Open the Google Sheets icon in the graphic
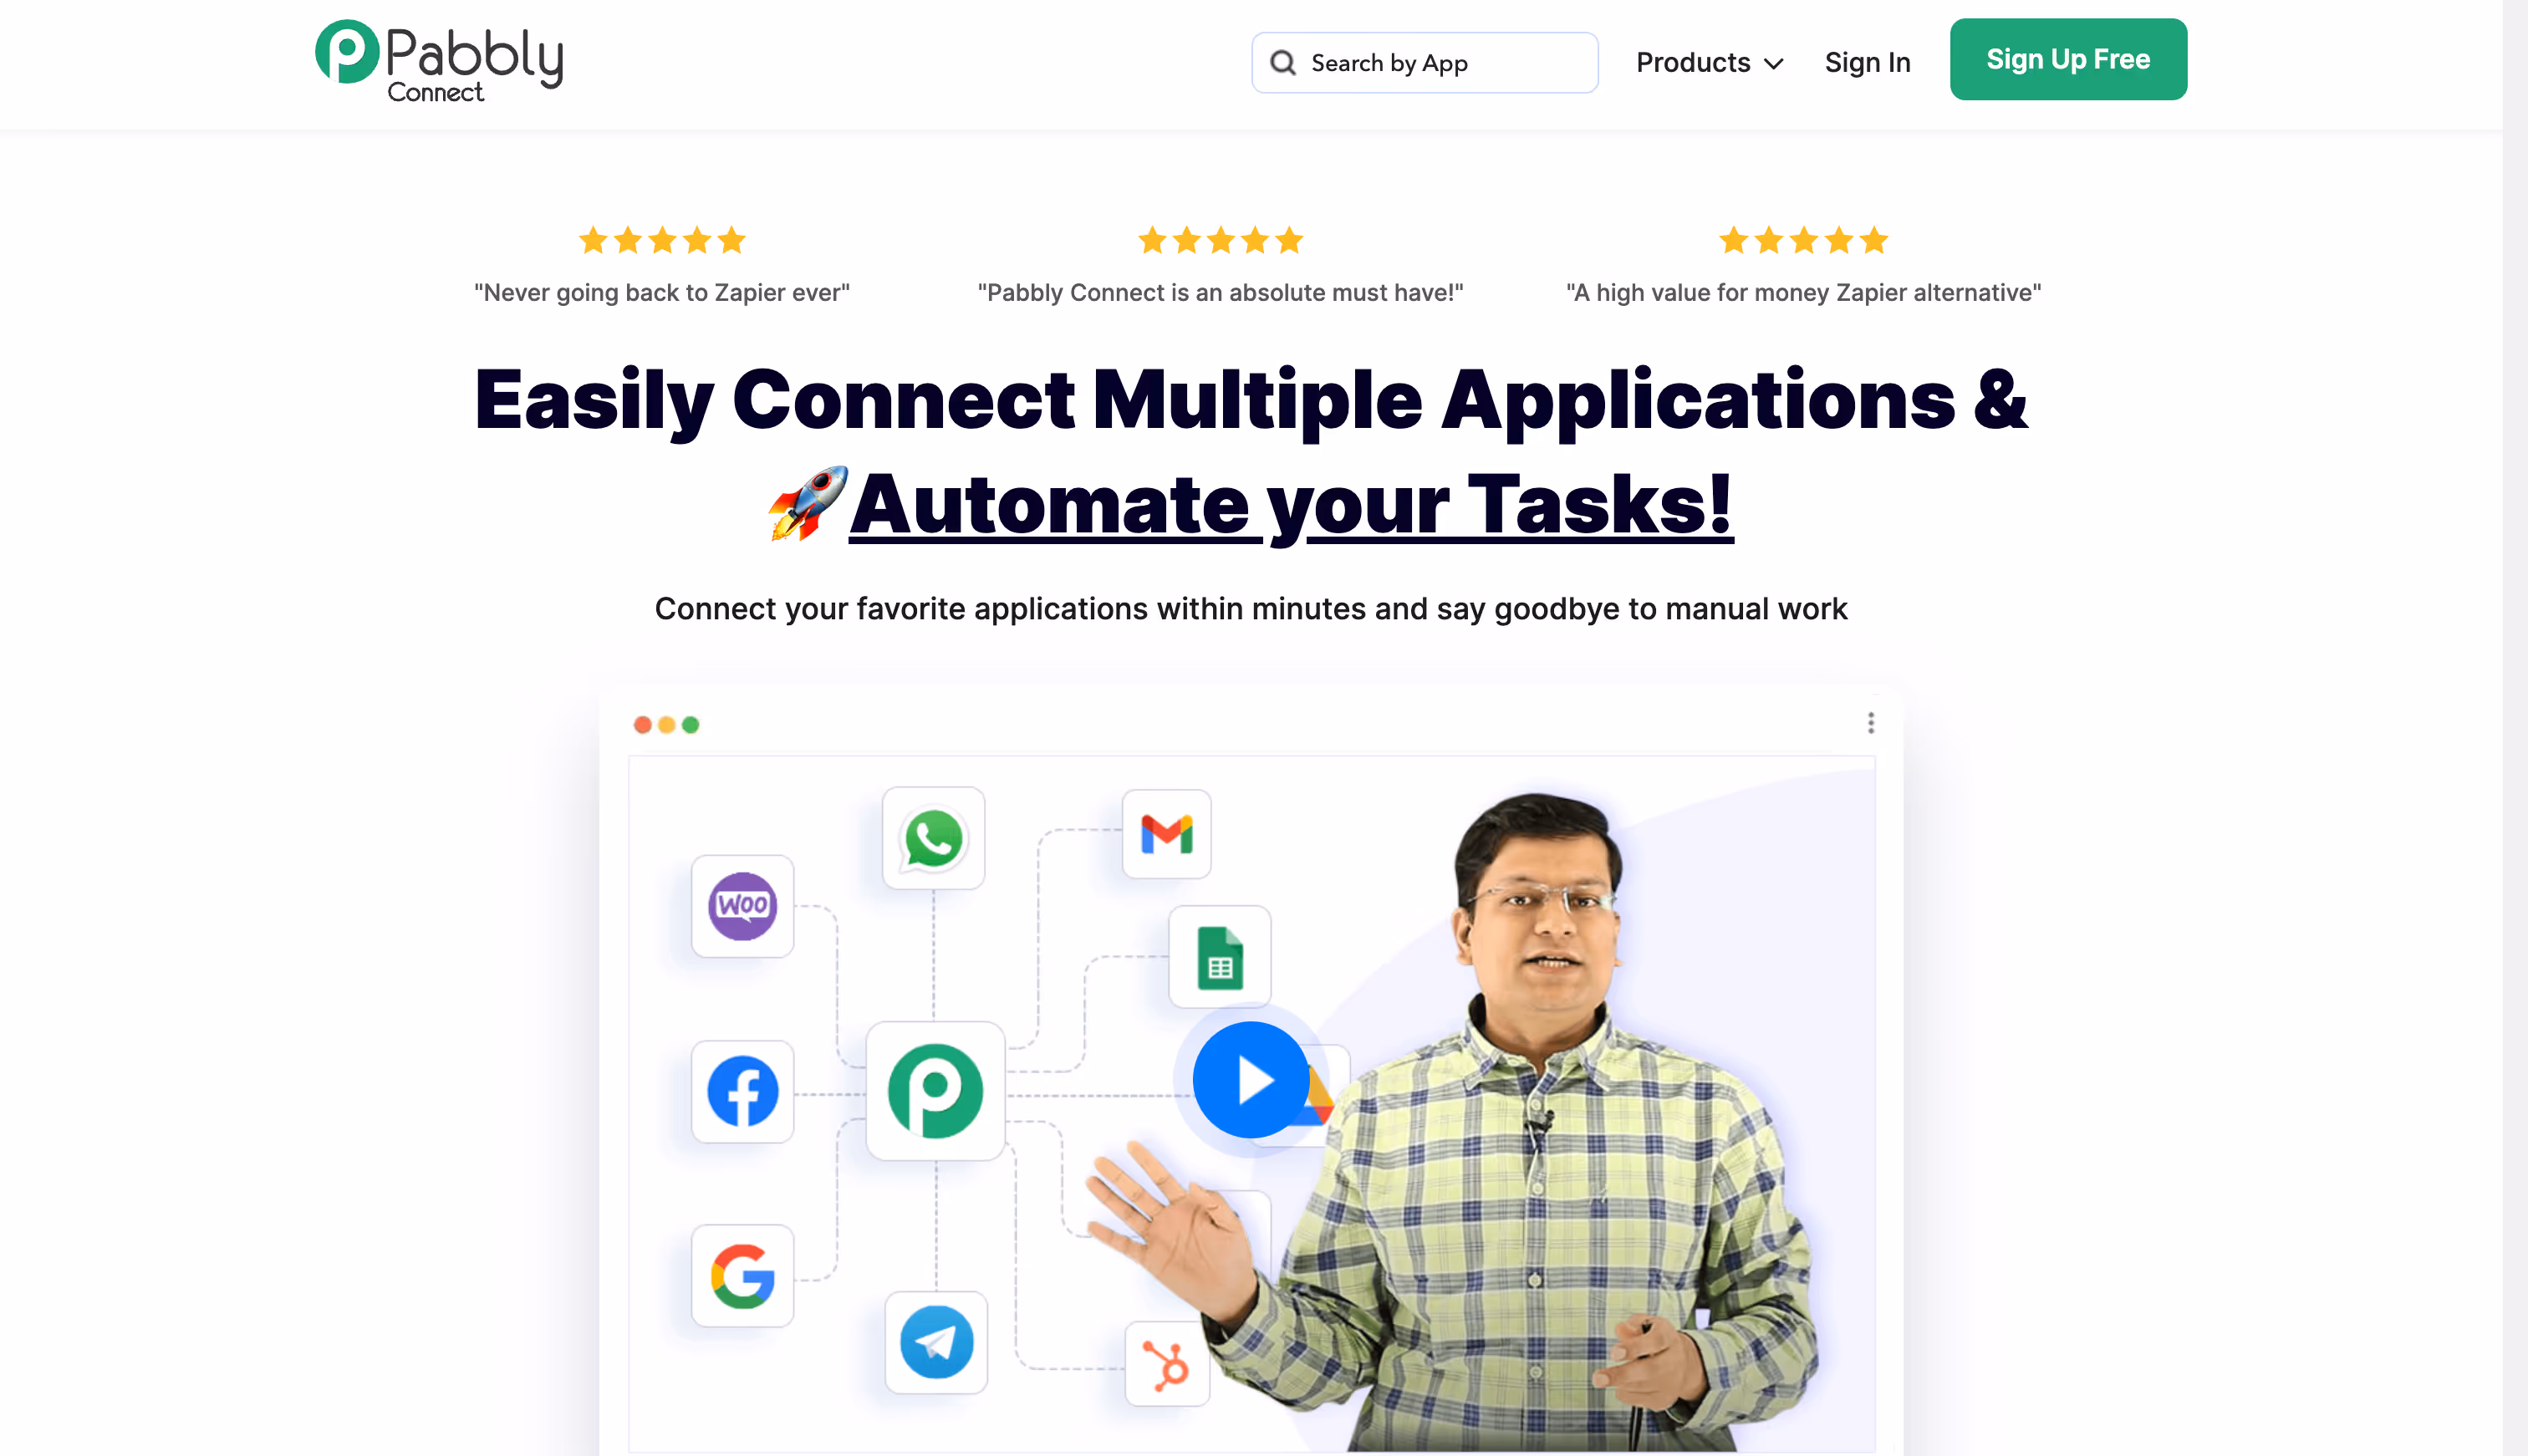Image resolution: width=2528 pixels, height=1456 pixels. (x=1220, y=956)
